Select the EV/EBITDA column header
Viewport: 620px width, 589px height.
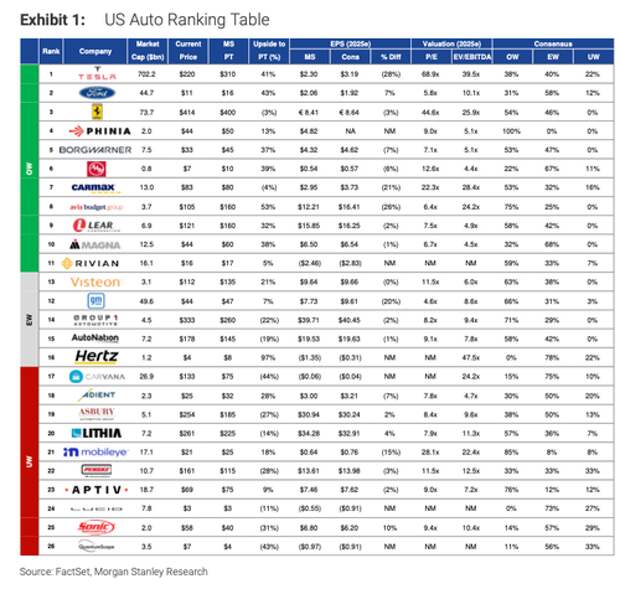pyautogui.click(x=472, y=57)
